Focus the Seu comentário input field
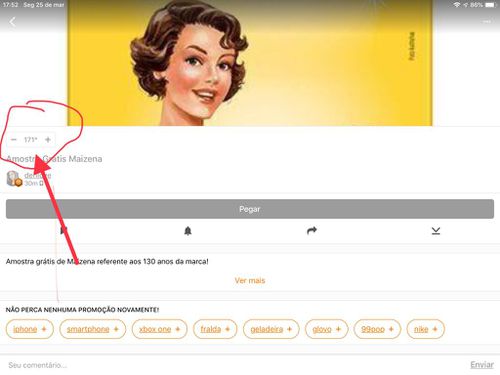 (233, 365)
